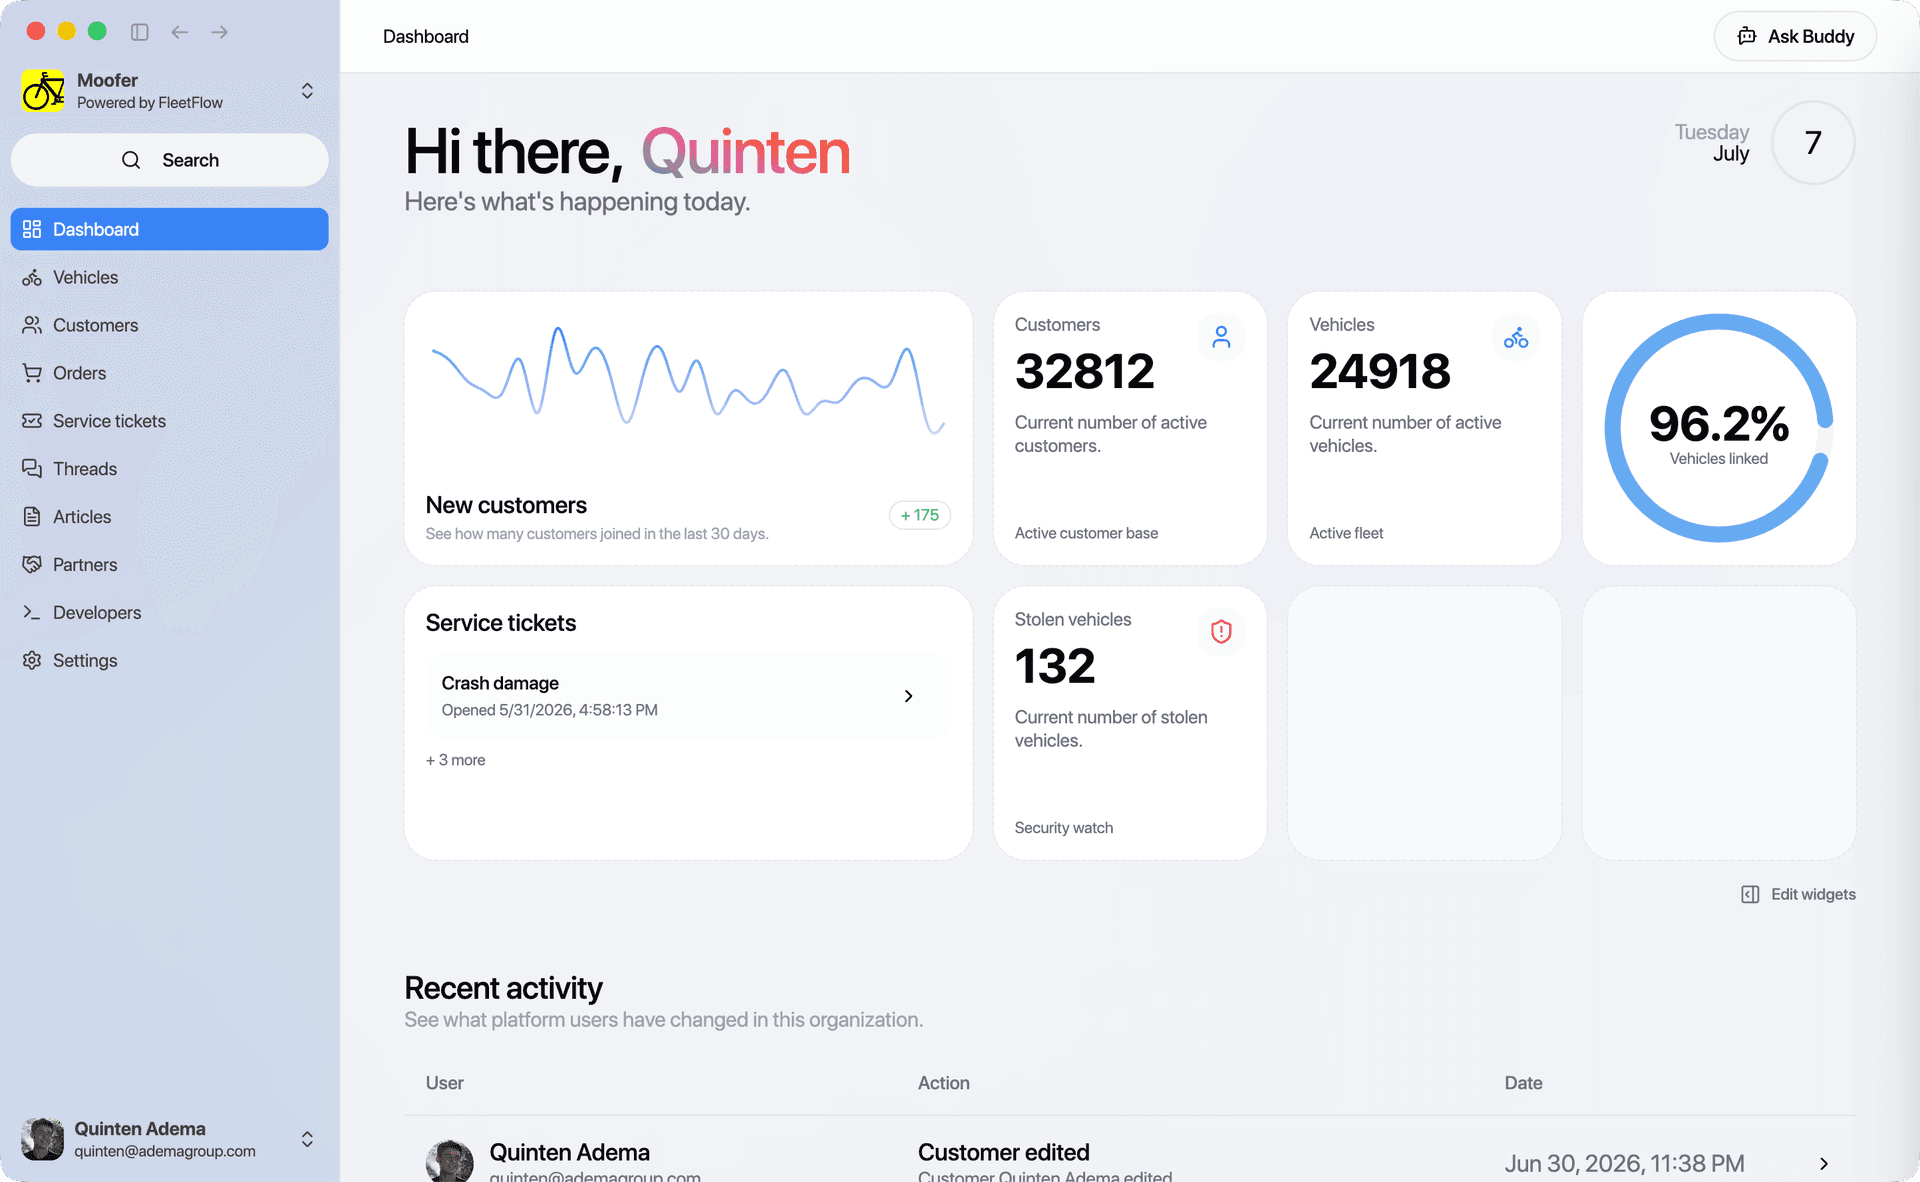The height and width of the screenshot is (1182, 1920).
Task: Toggle the sidebar panel icon
Action: [x=140, y=32]
